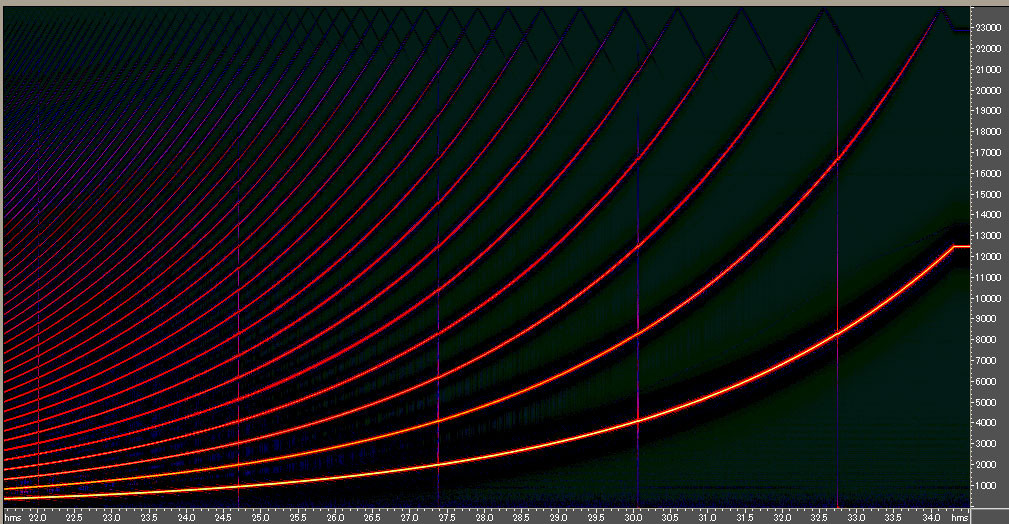Select 30.5 on the time ruler
Viewport: 1009px width, 524px height.
click(670, 517)
